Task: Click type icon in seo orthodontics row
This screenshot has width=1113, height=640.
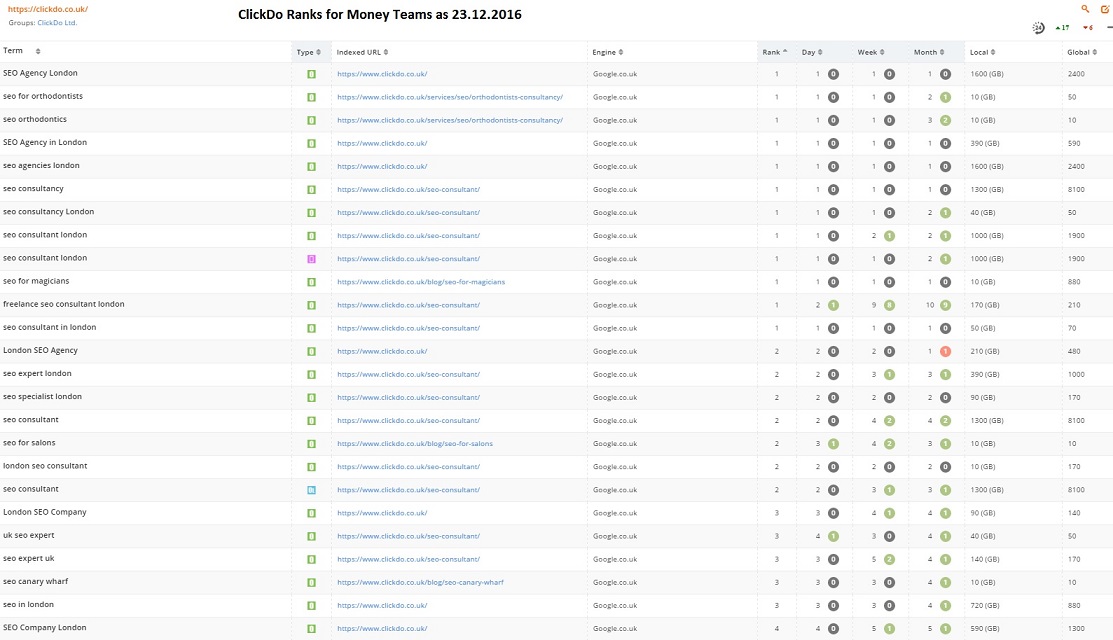Action: click(x=311, y=121)
